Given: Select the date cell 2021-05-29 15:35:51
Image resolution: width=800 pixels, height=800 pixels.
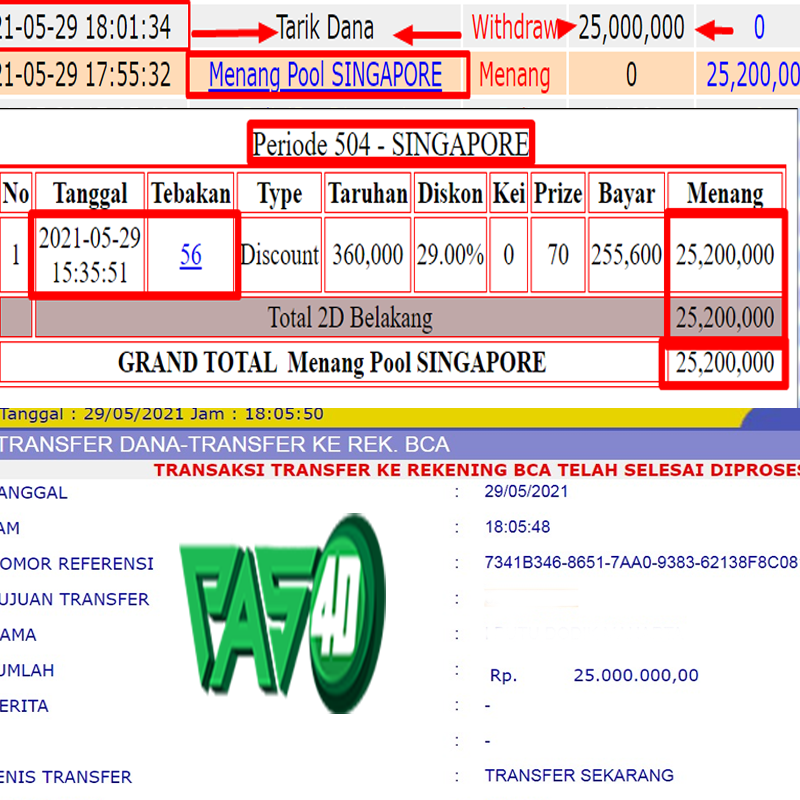Looking at the screenshot, I should click(x=90, y=255).
